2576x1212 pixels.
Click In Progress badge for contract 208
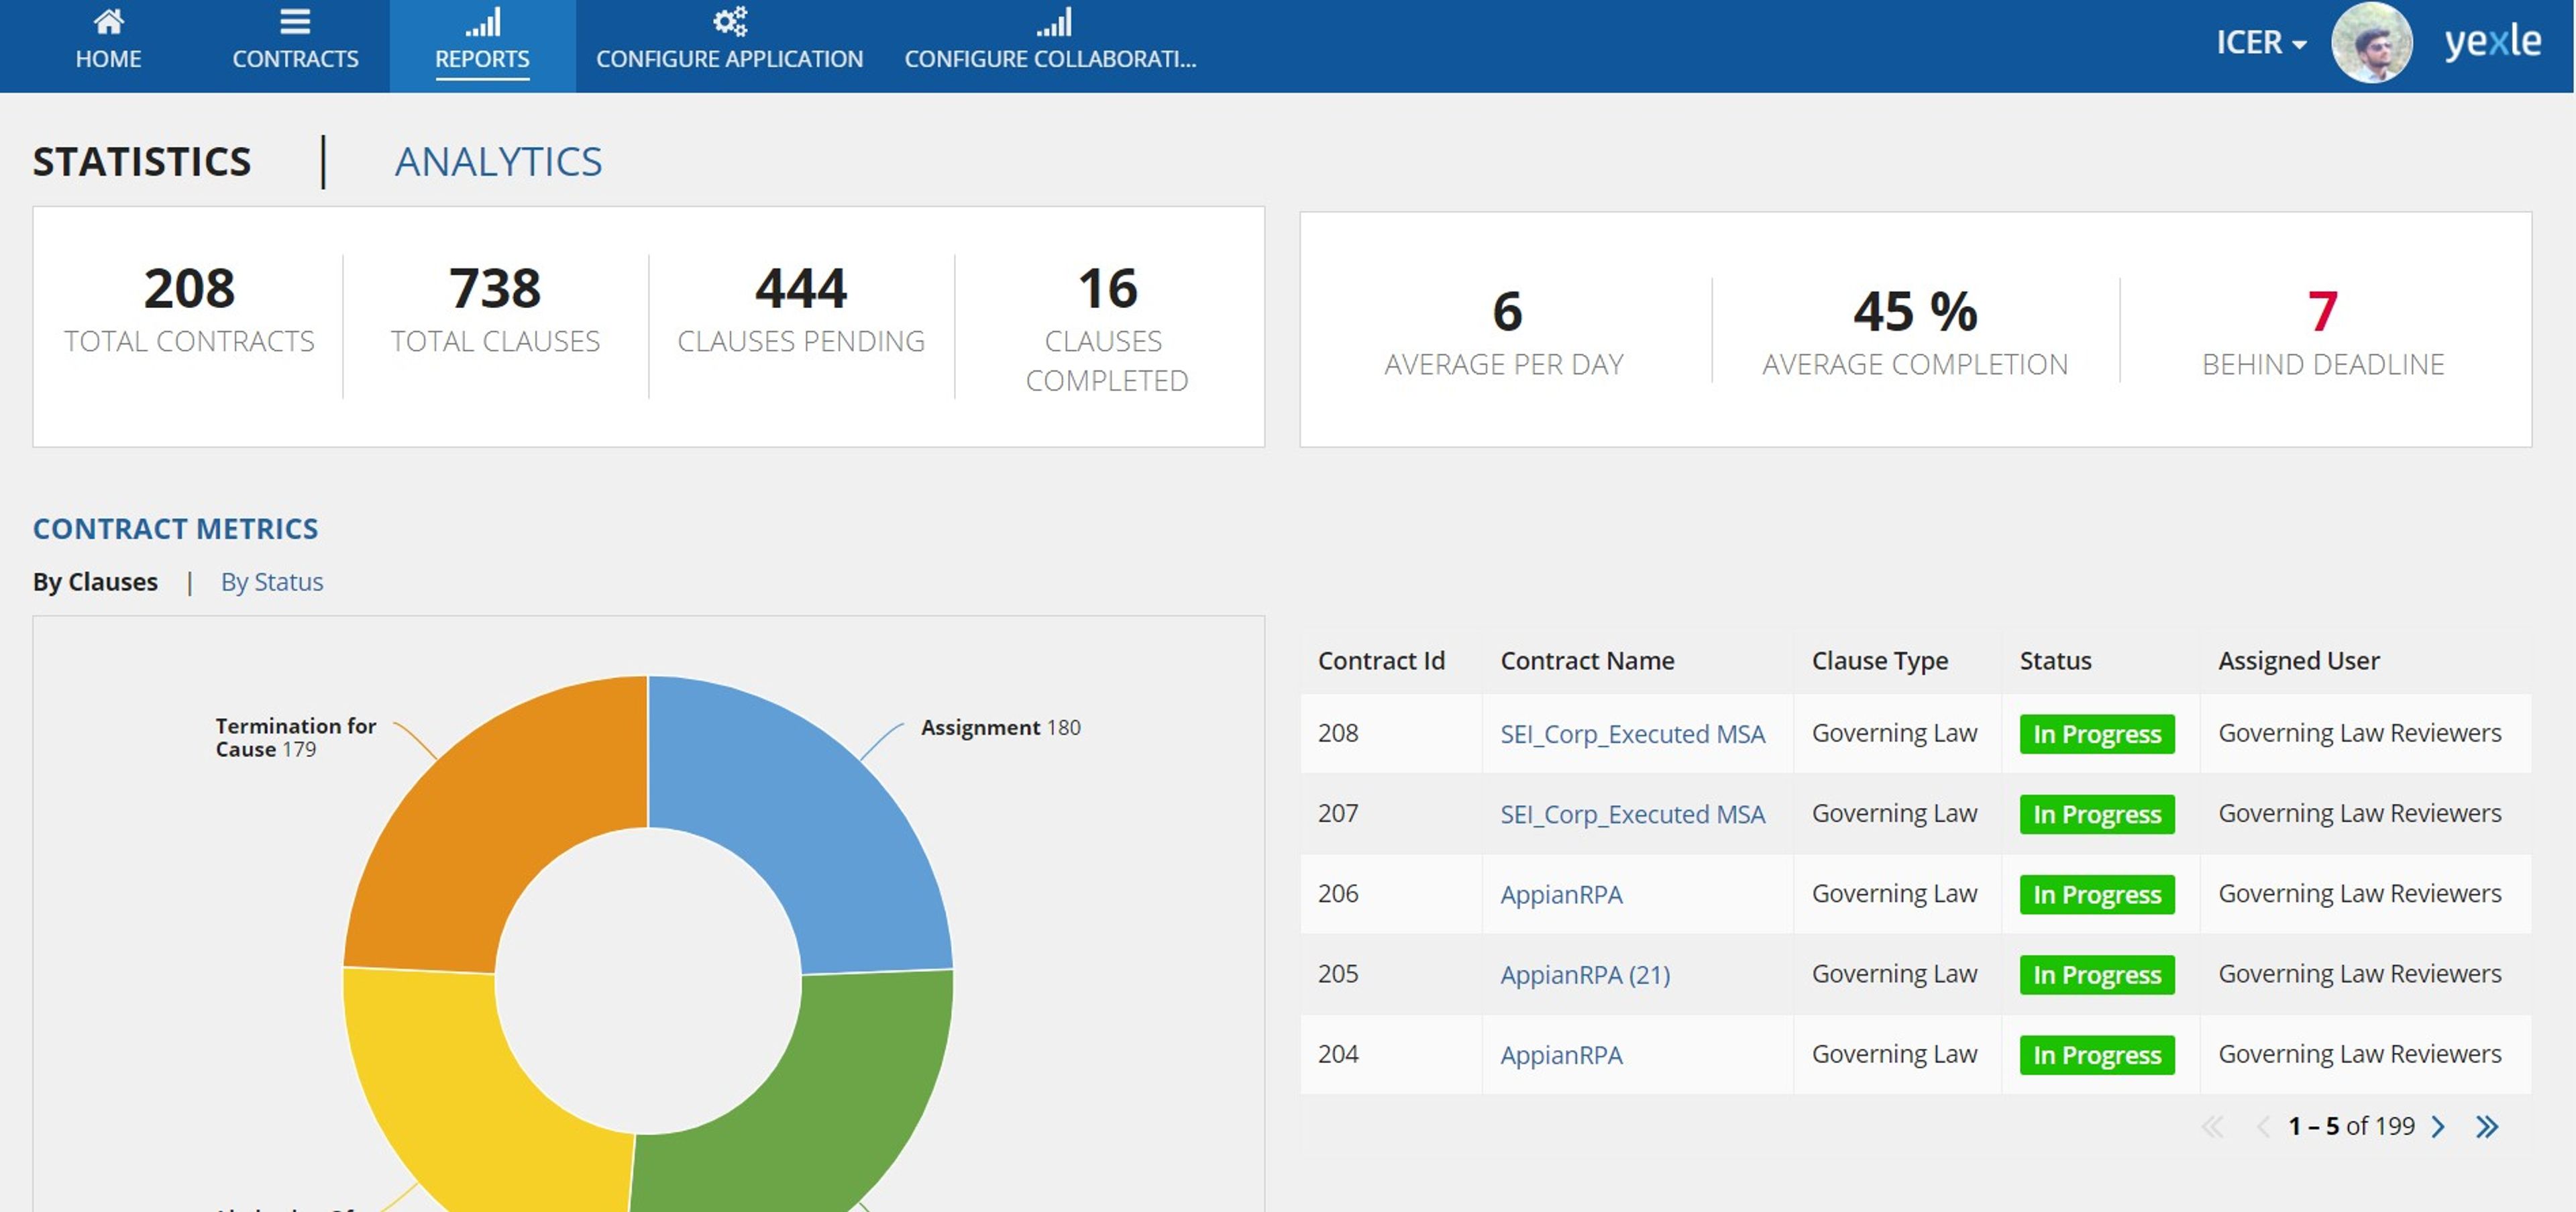(x=2097, y=734)
